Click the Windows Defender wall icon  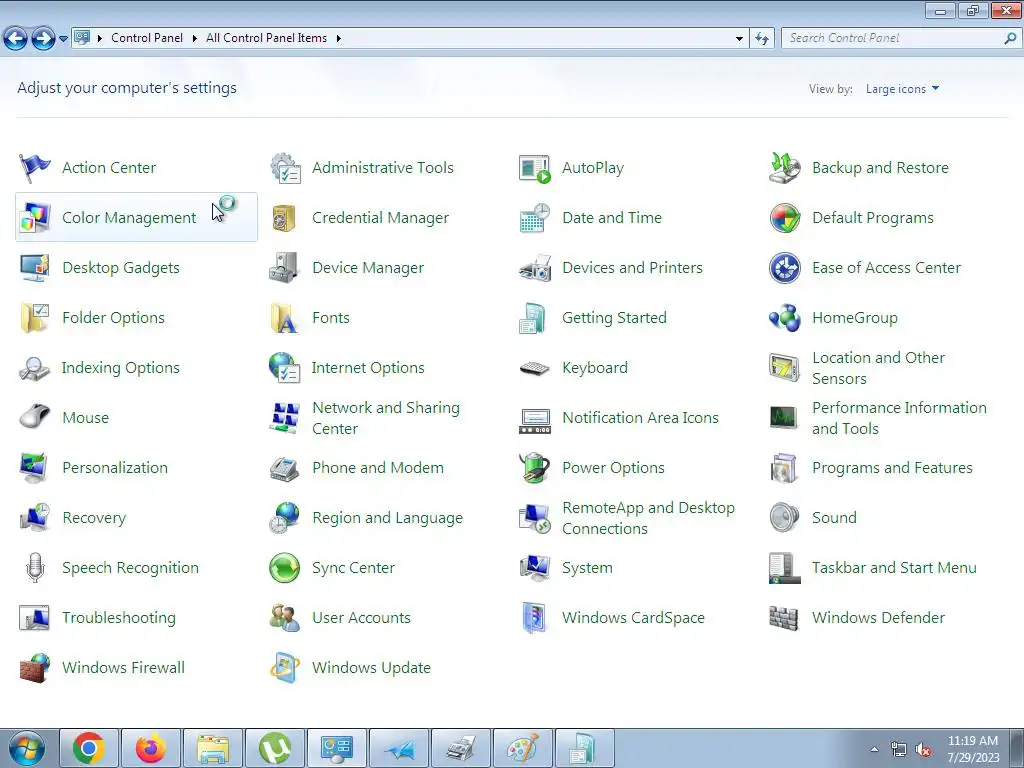click(x=784, y=618)
